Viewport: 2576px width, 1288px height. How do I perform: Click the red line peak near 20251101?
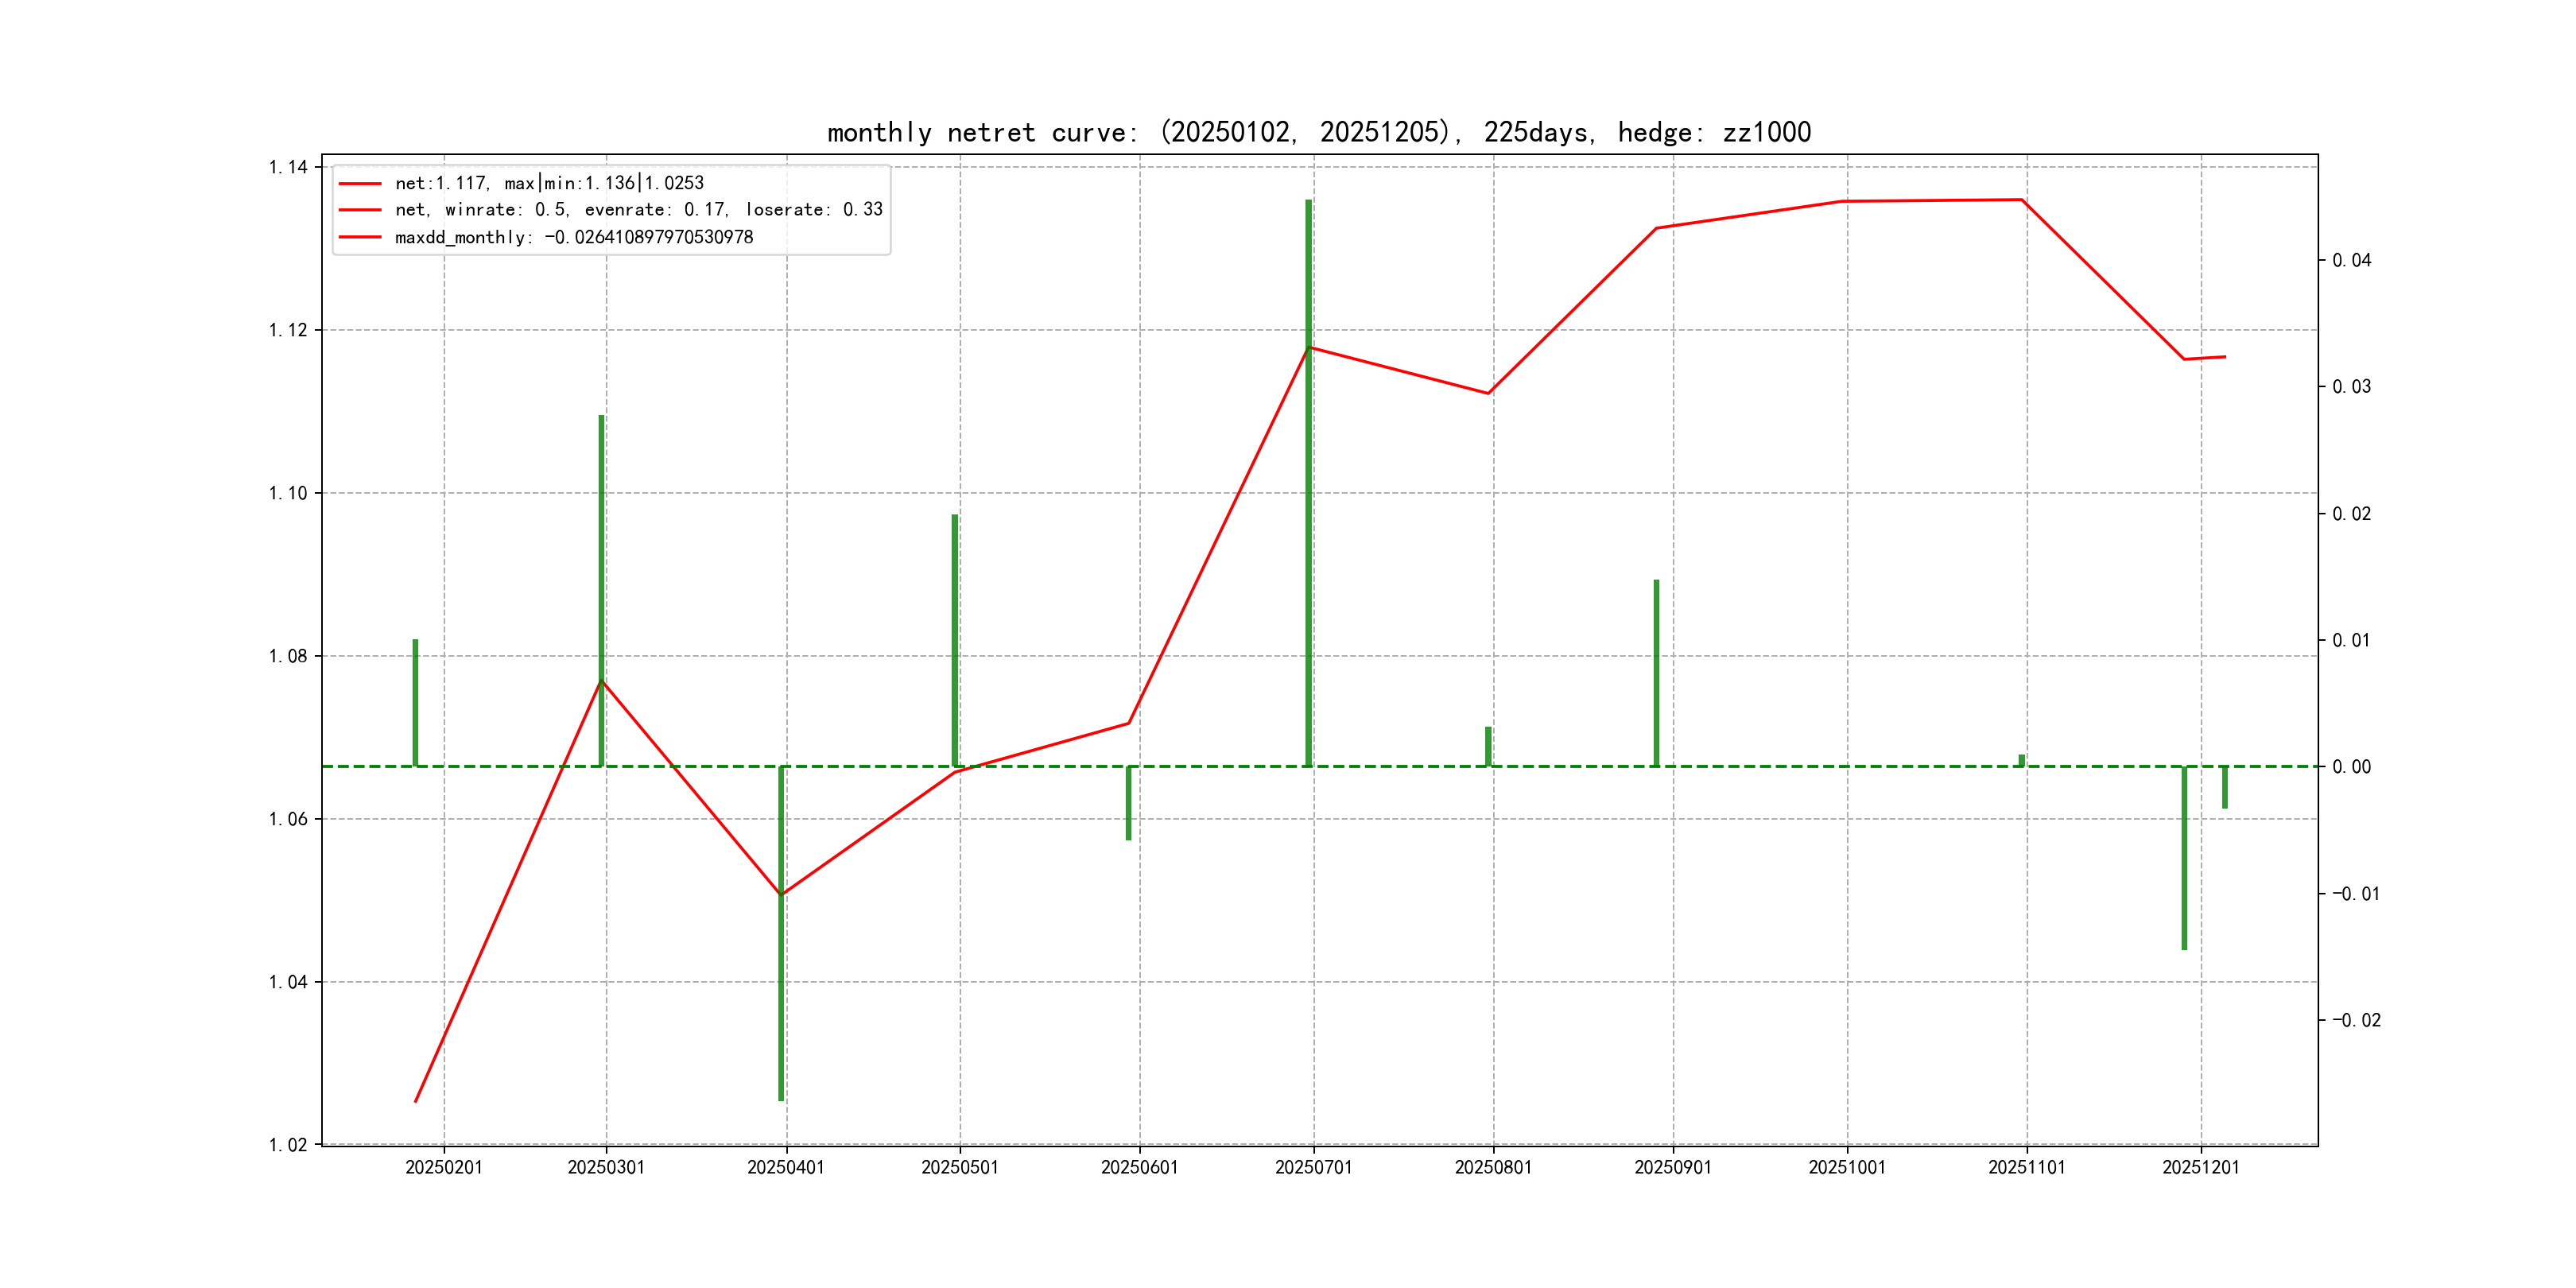coord(2022,200)
